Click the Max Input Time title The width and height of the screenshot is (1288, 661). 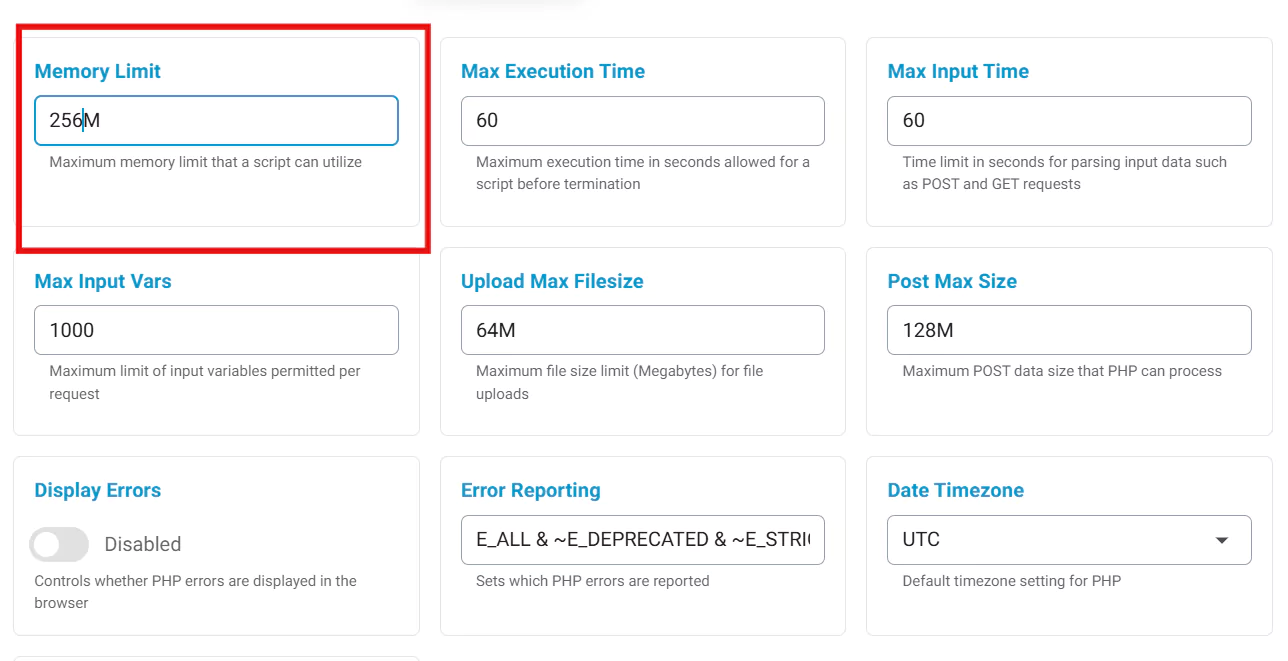tap(957, 71)
